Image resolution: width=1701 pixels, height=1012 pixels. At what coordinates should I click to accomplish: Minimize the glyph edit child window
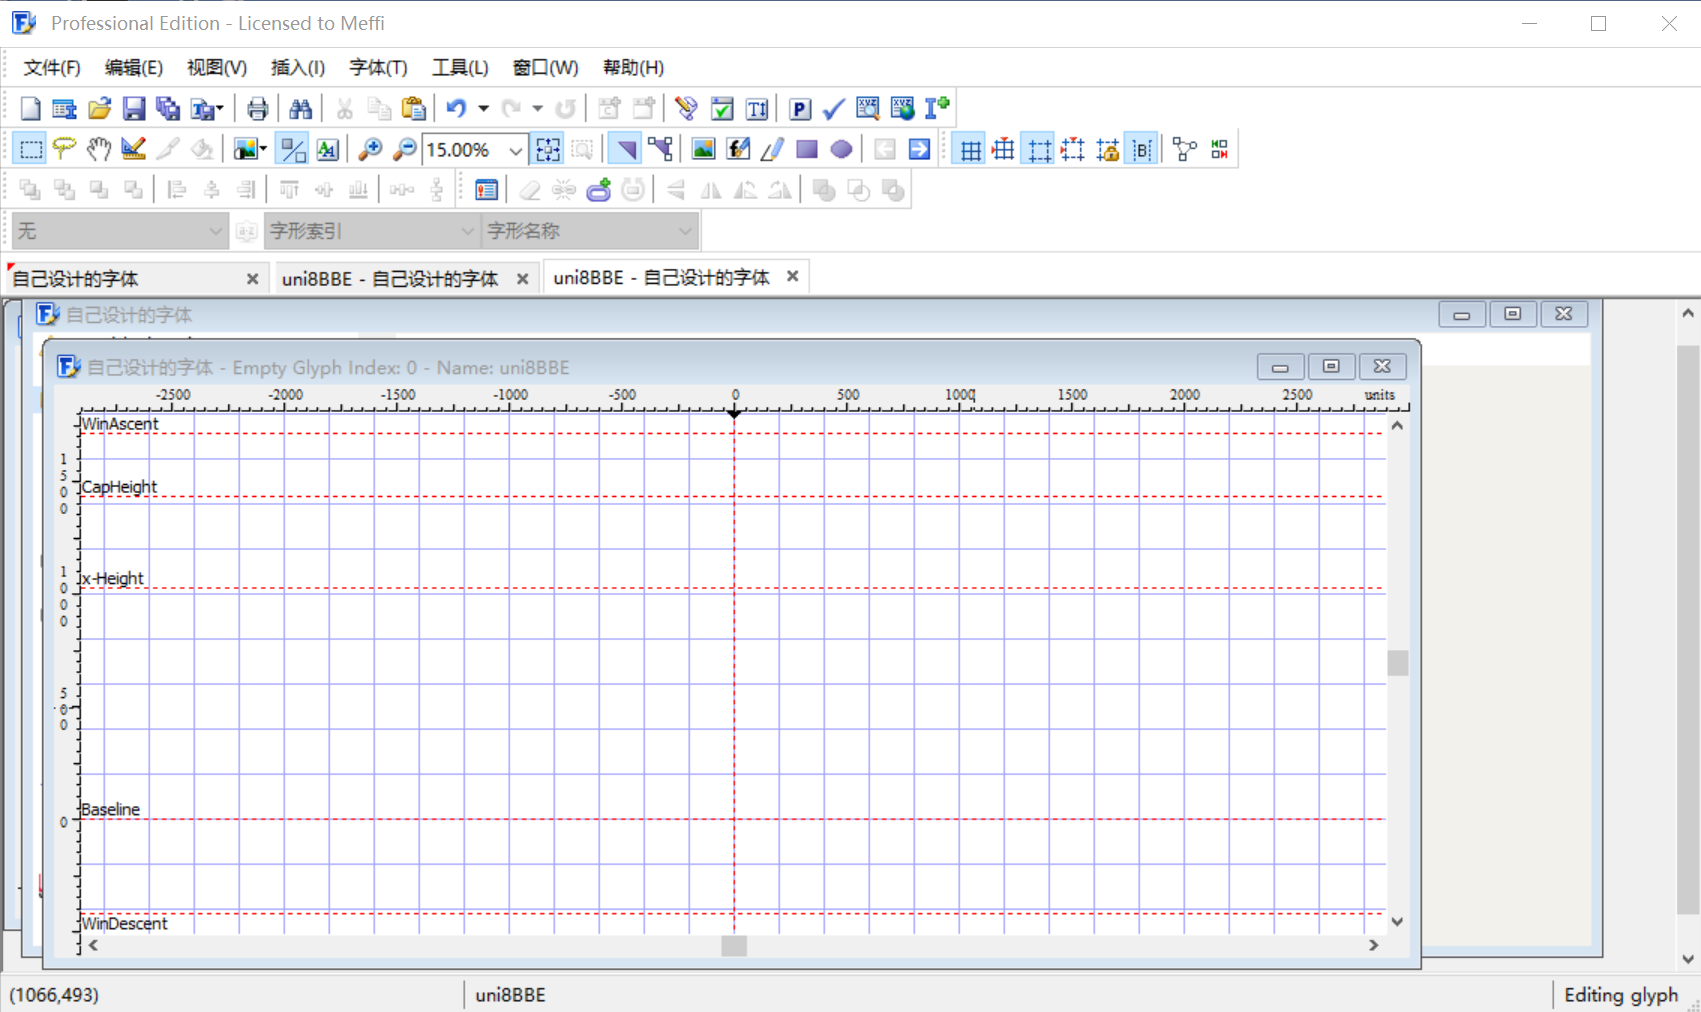coord(1279,367)
